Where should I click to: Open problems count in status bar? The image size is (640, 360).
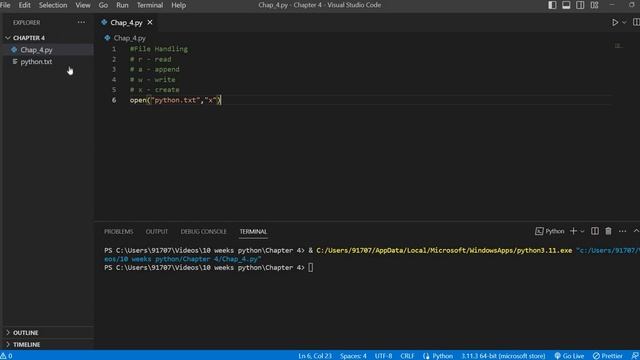pos(7,356)
